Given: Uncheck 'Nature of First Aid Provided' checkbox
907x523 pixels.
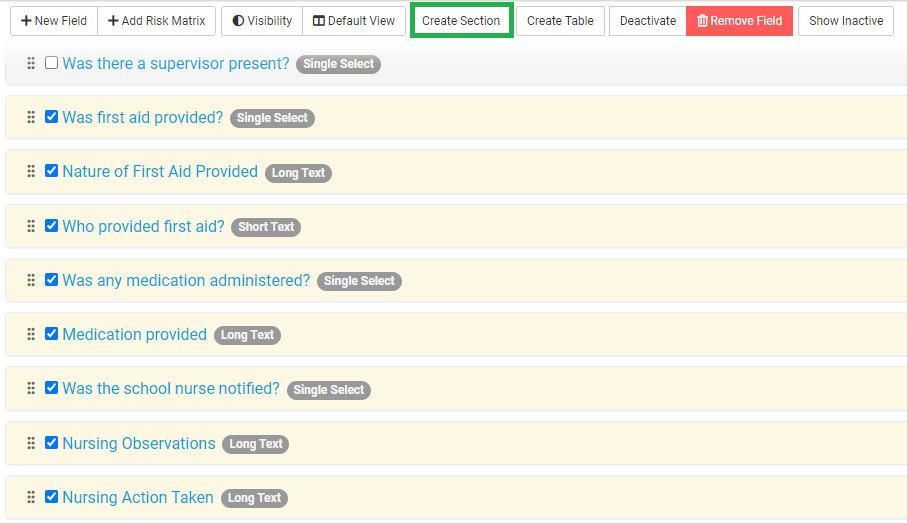Looking at the screenshot, I should [x=51, y=171].
